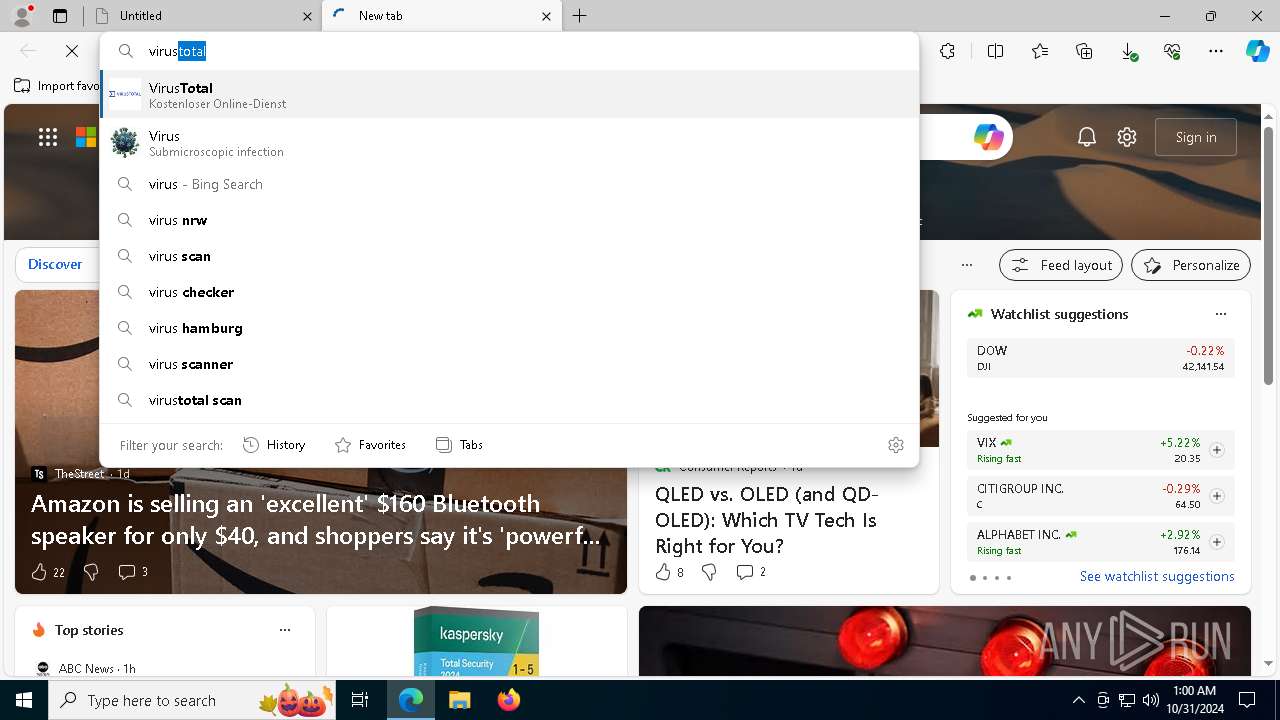Open the DOW stock row

(x=1100, y=358)
